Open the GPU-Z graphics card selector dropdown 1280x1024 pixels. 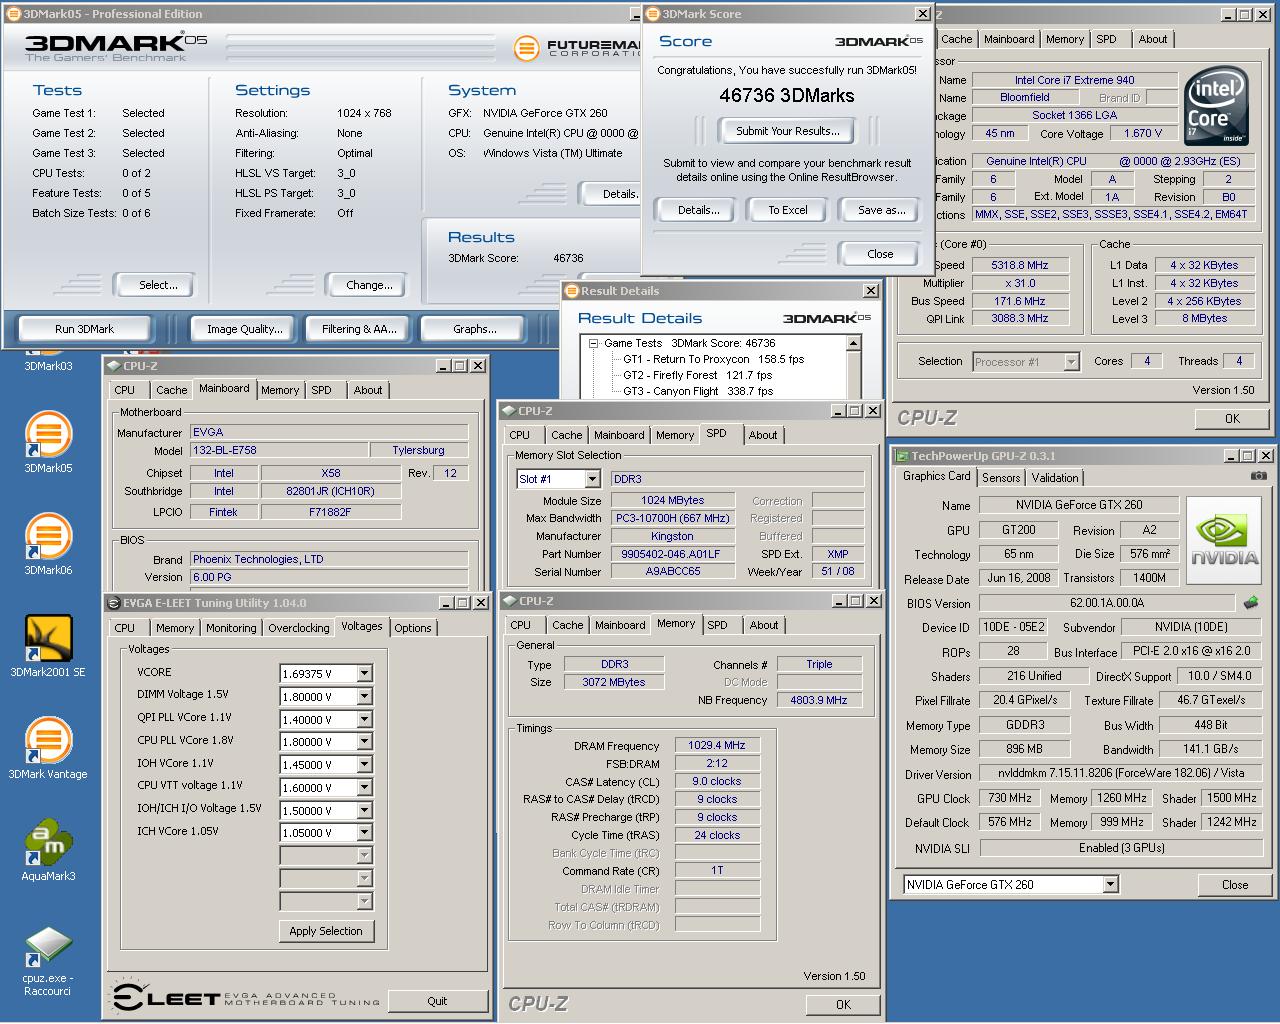[1110, 885]
